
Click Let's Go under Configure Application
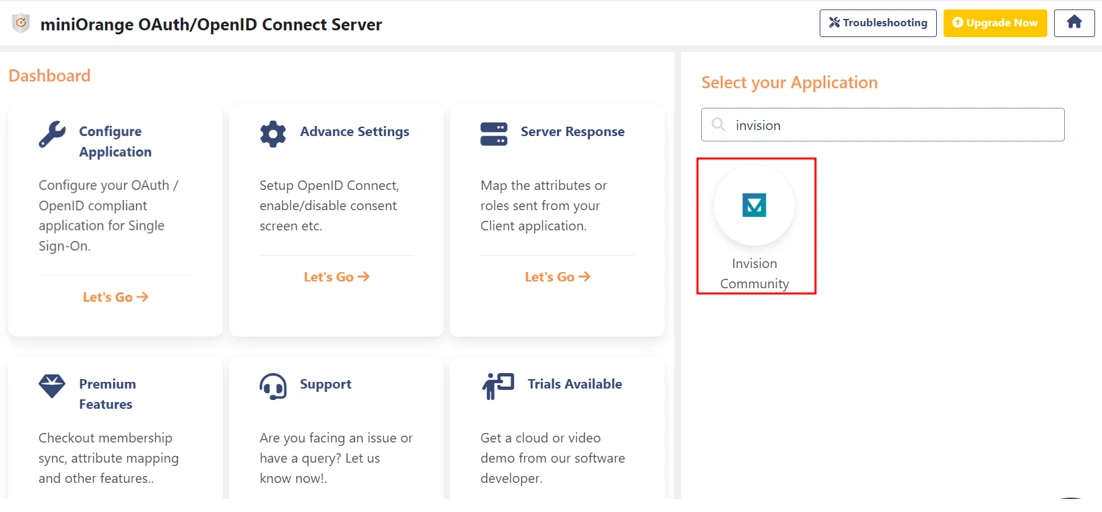click(x=115, y=297)
